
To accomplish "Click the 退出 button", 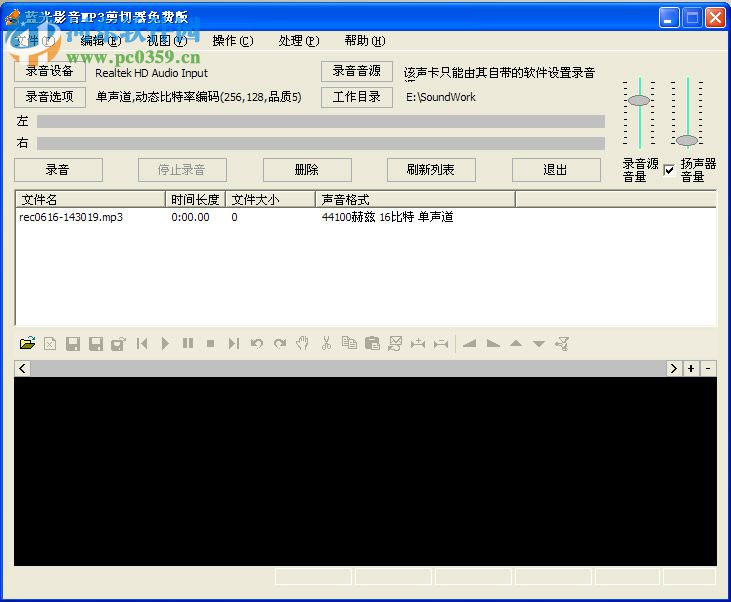I will [556, 170].
